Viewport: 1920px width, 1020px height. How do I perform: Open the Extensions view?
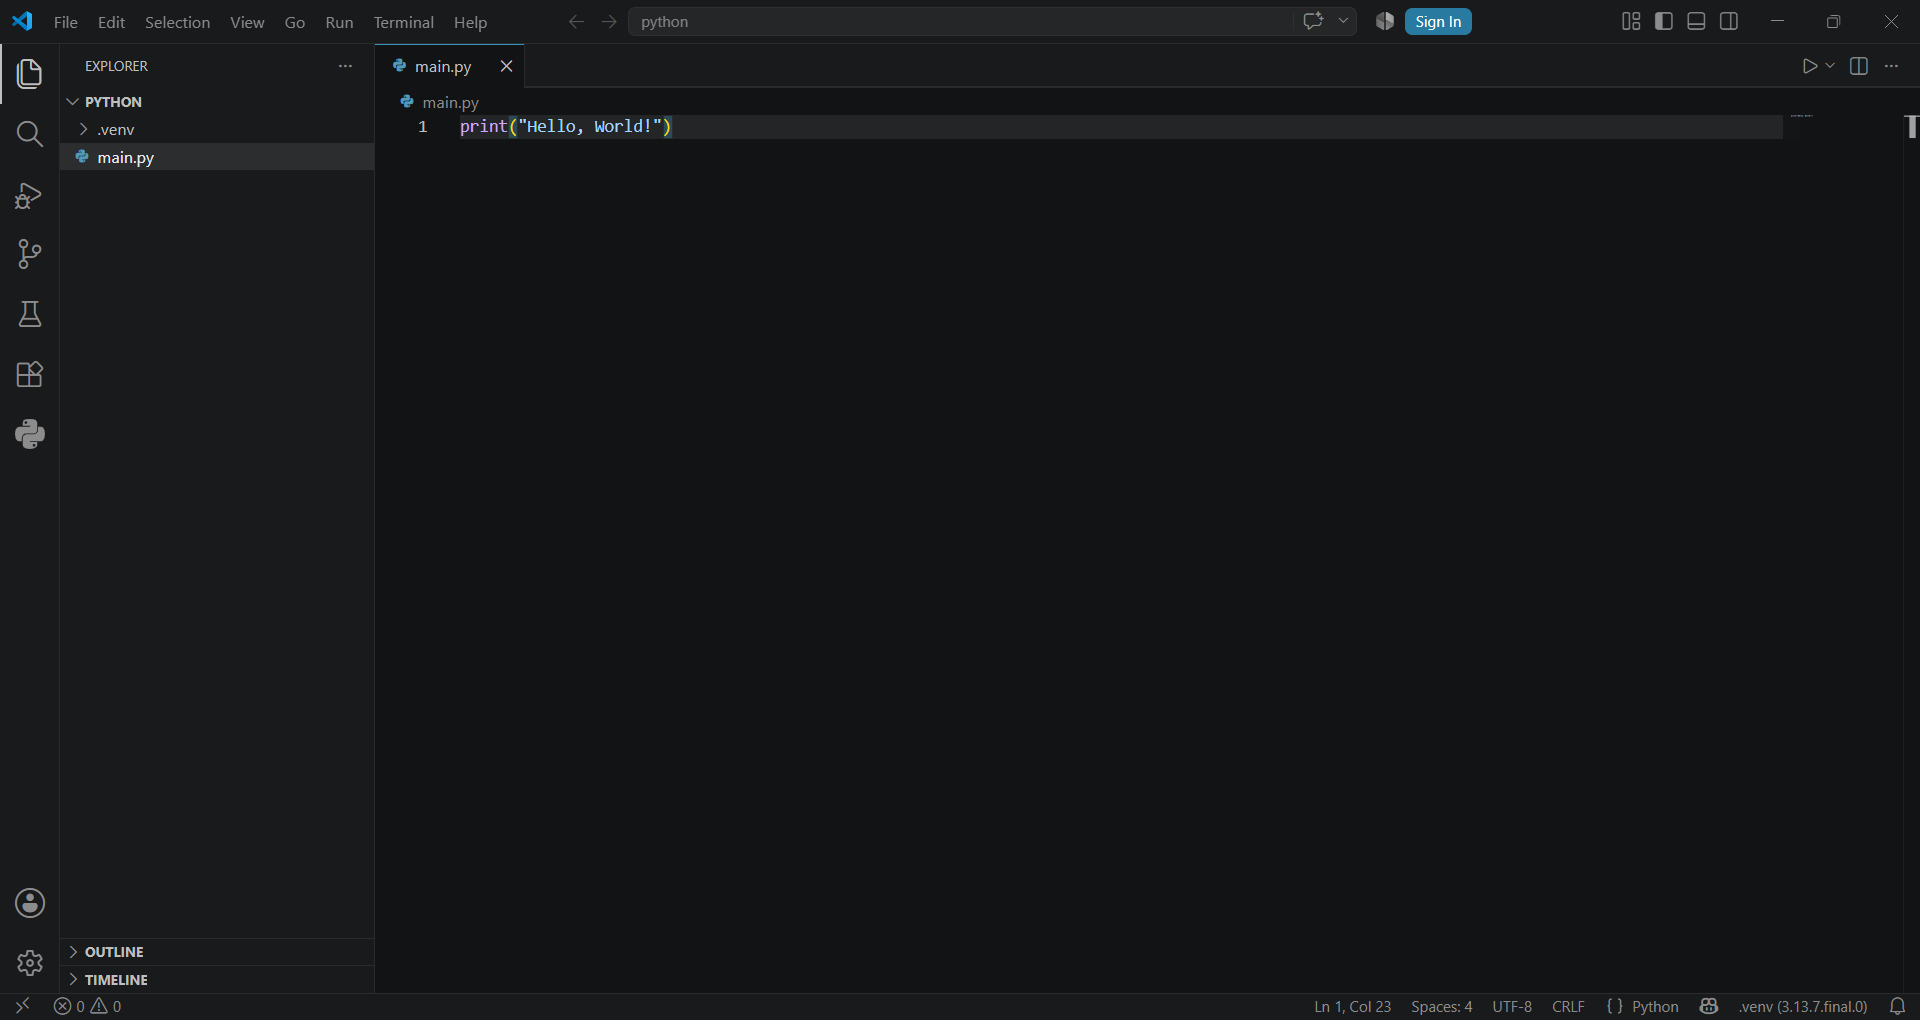(x=30, y=374)
